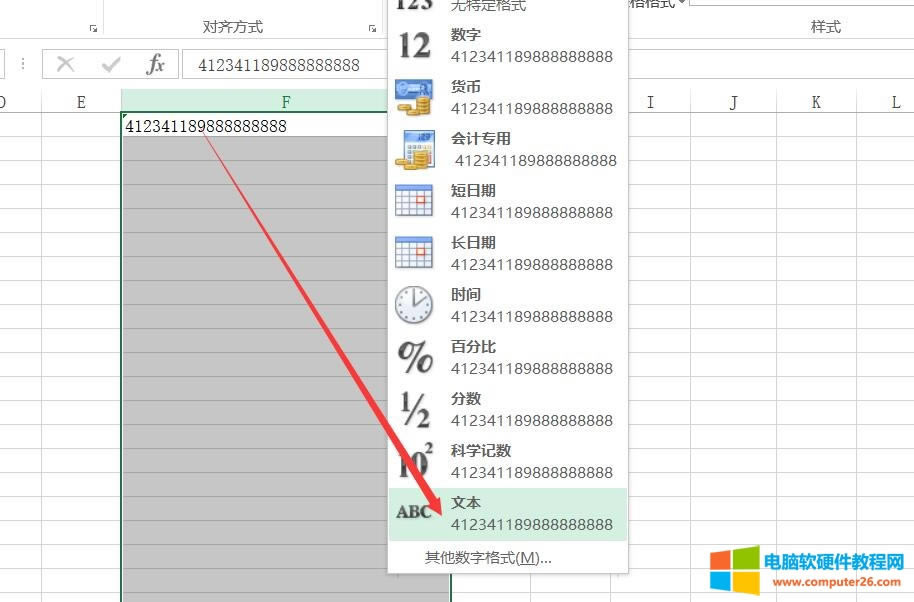Image resolution: width=914 pixels, height=602 pixels.
Task: Select column header F
Action: (x=286, y=101)
